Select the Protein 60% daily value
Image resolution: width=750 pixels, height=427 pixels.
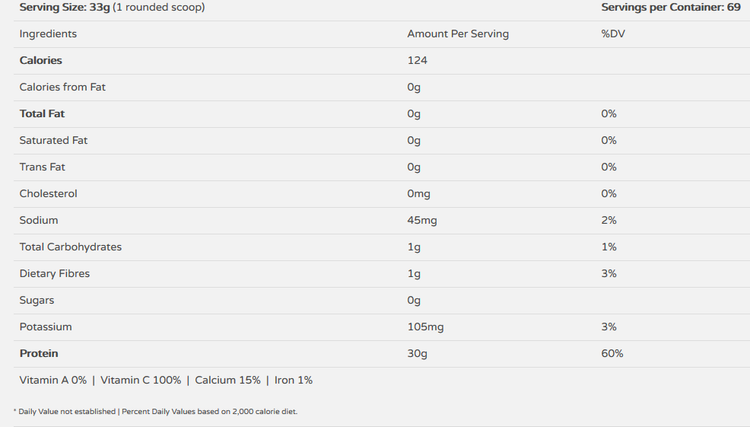point(612,353)
